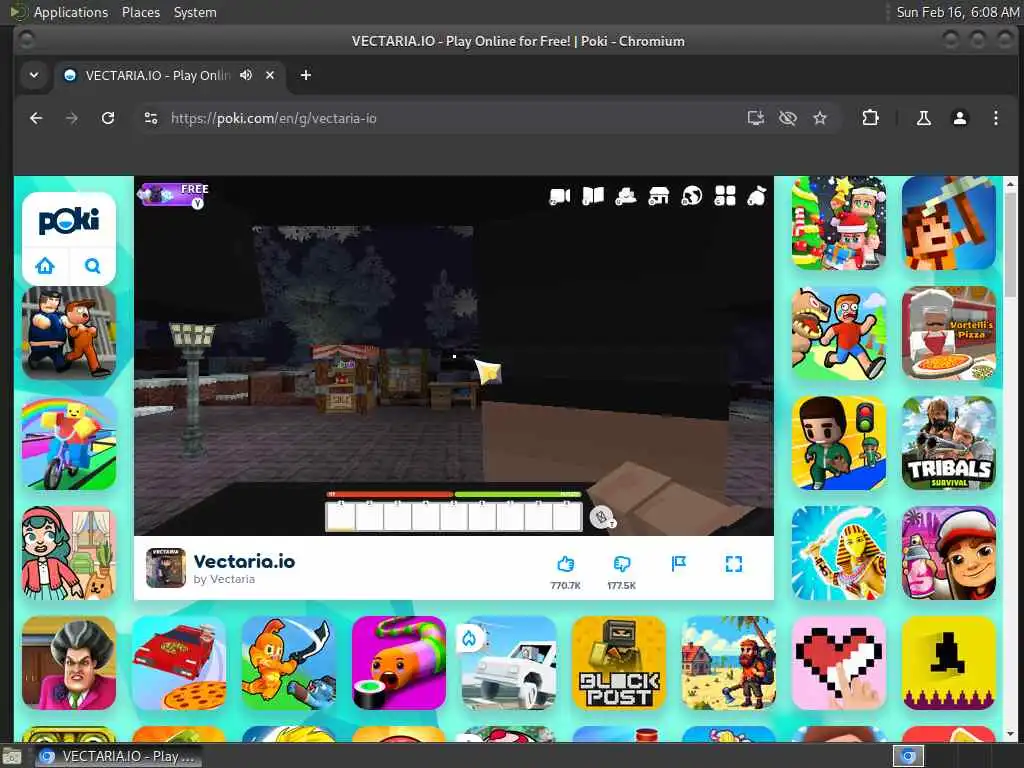Image resolution: width=1024 pixels, height=768 pixels.
Task: Open the browser profile menu
Action: (959, 118)
